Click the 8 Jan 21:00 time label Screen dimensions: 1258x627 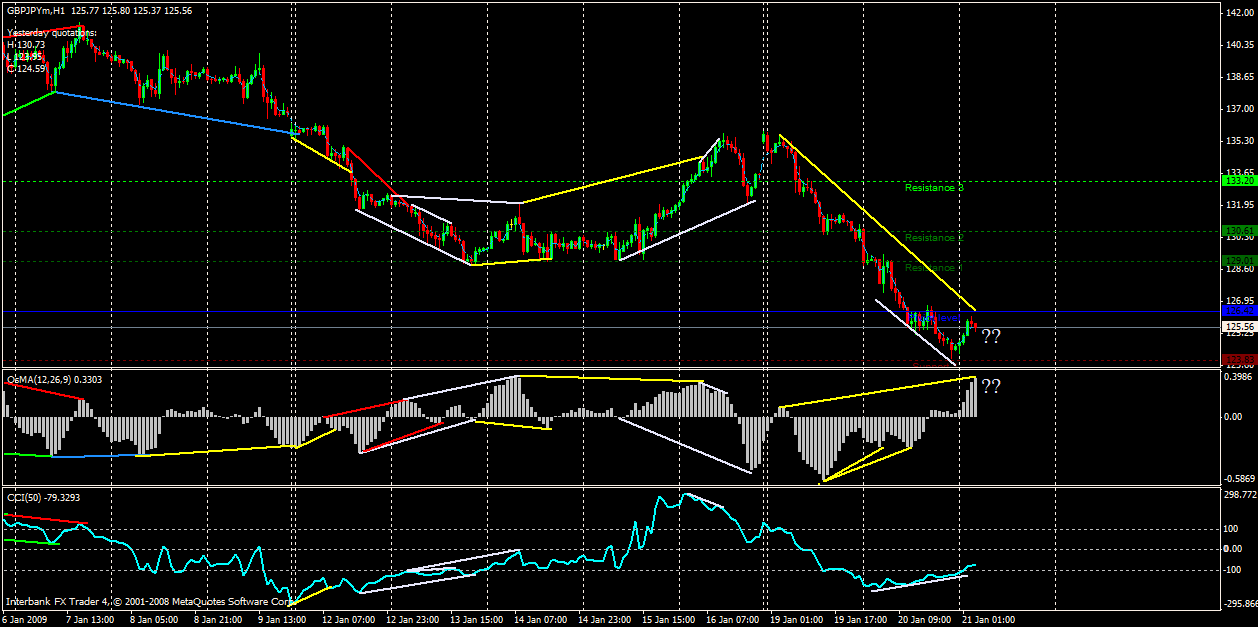click(x=217, y=619)
